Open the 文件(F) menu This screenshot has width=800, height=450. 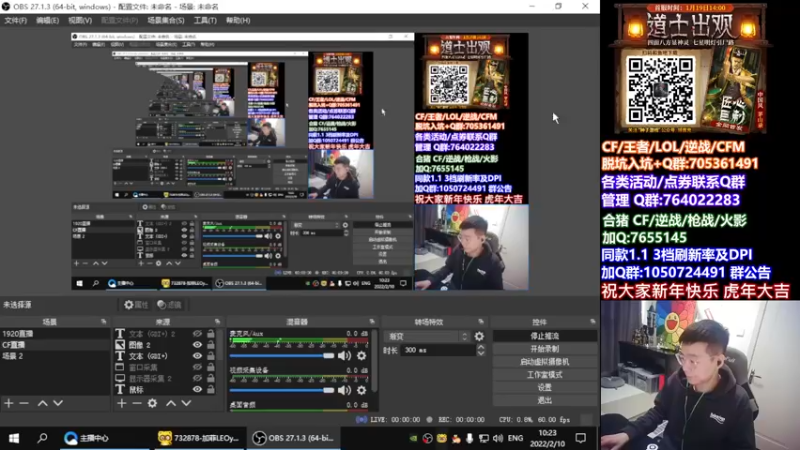pos(15,20)
